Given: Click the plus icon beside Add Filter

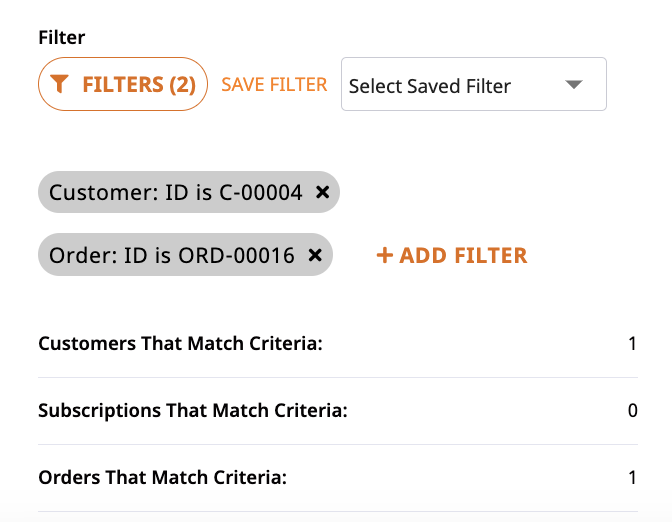Looking at the screenshot, I should click(384, 255).
